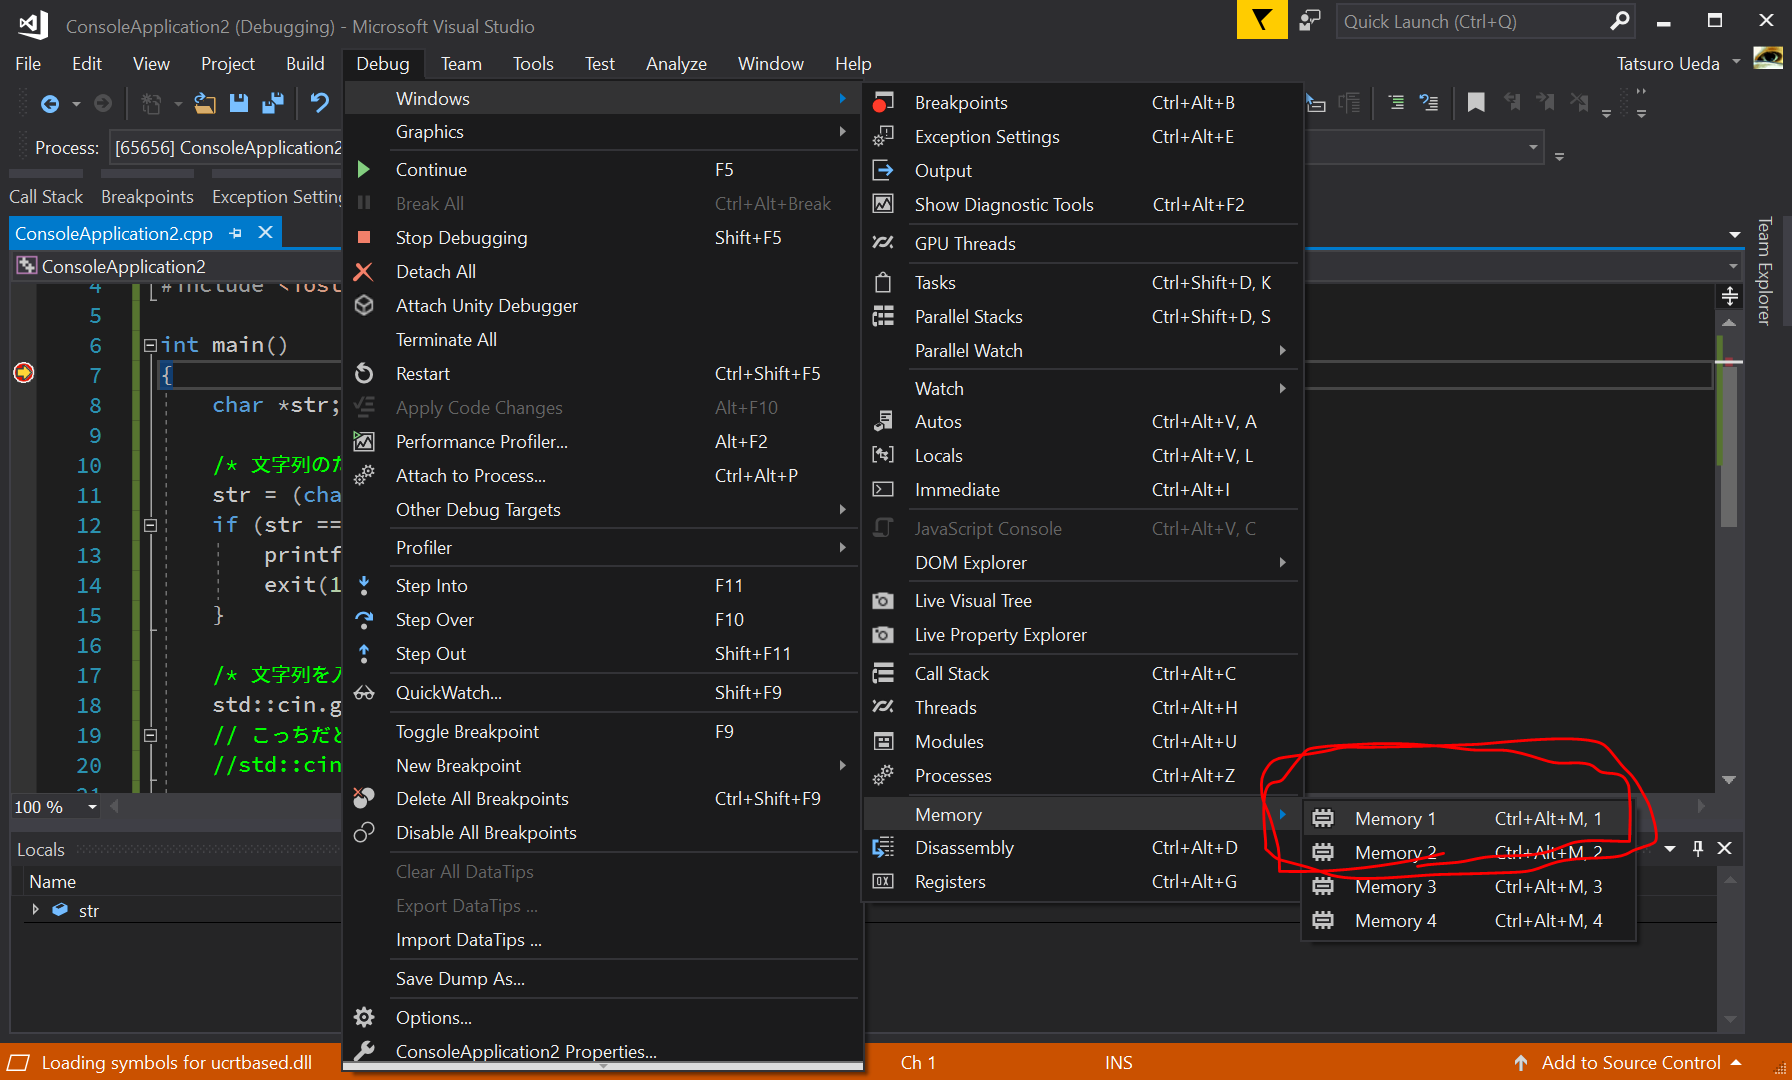Image resolution: width=1792 pixels, height=1080 pixels.
Task: Collapse the main() function outline
Action: click(x=150, y=345)
